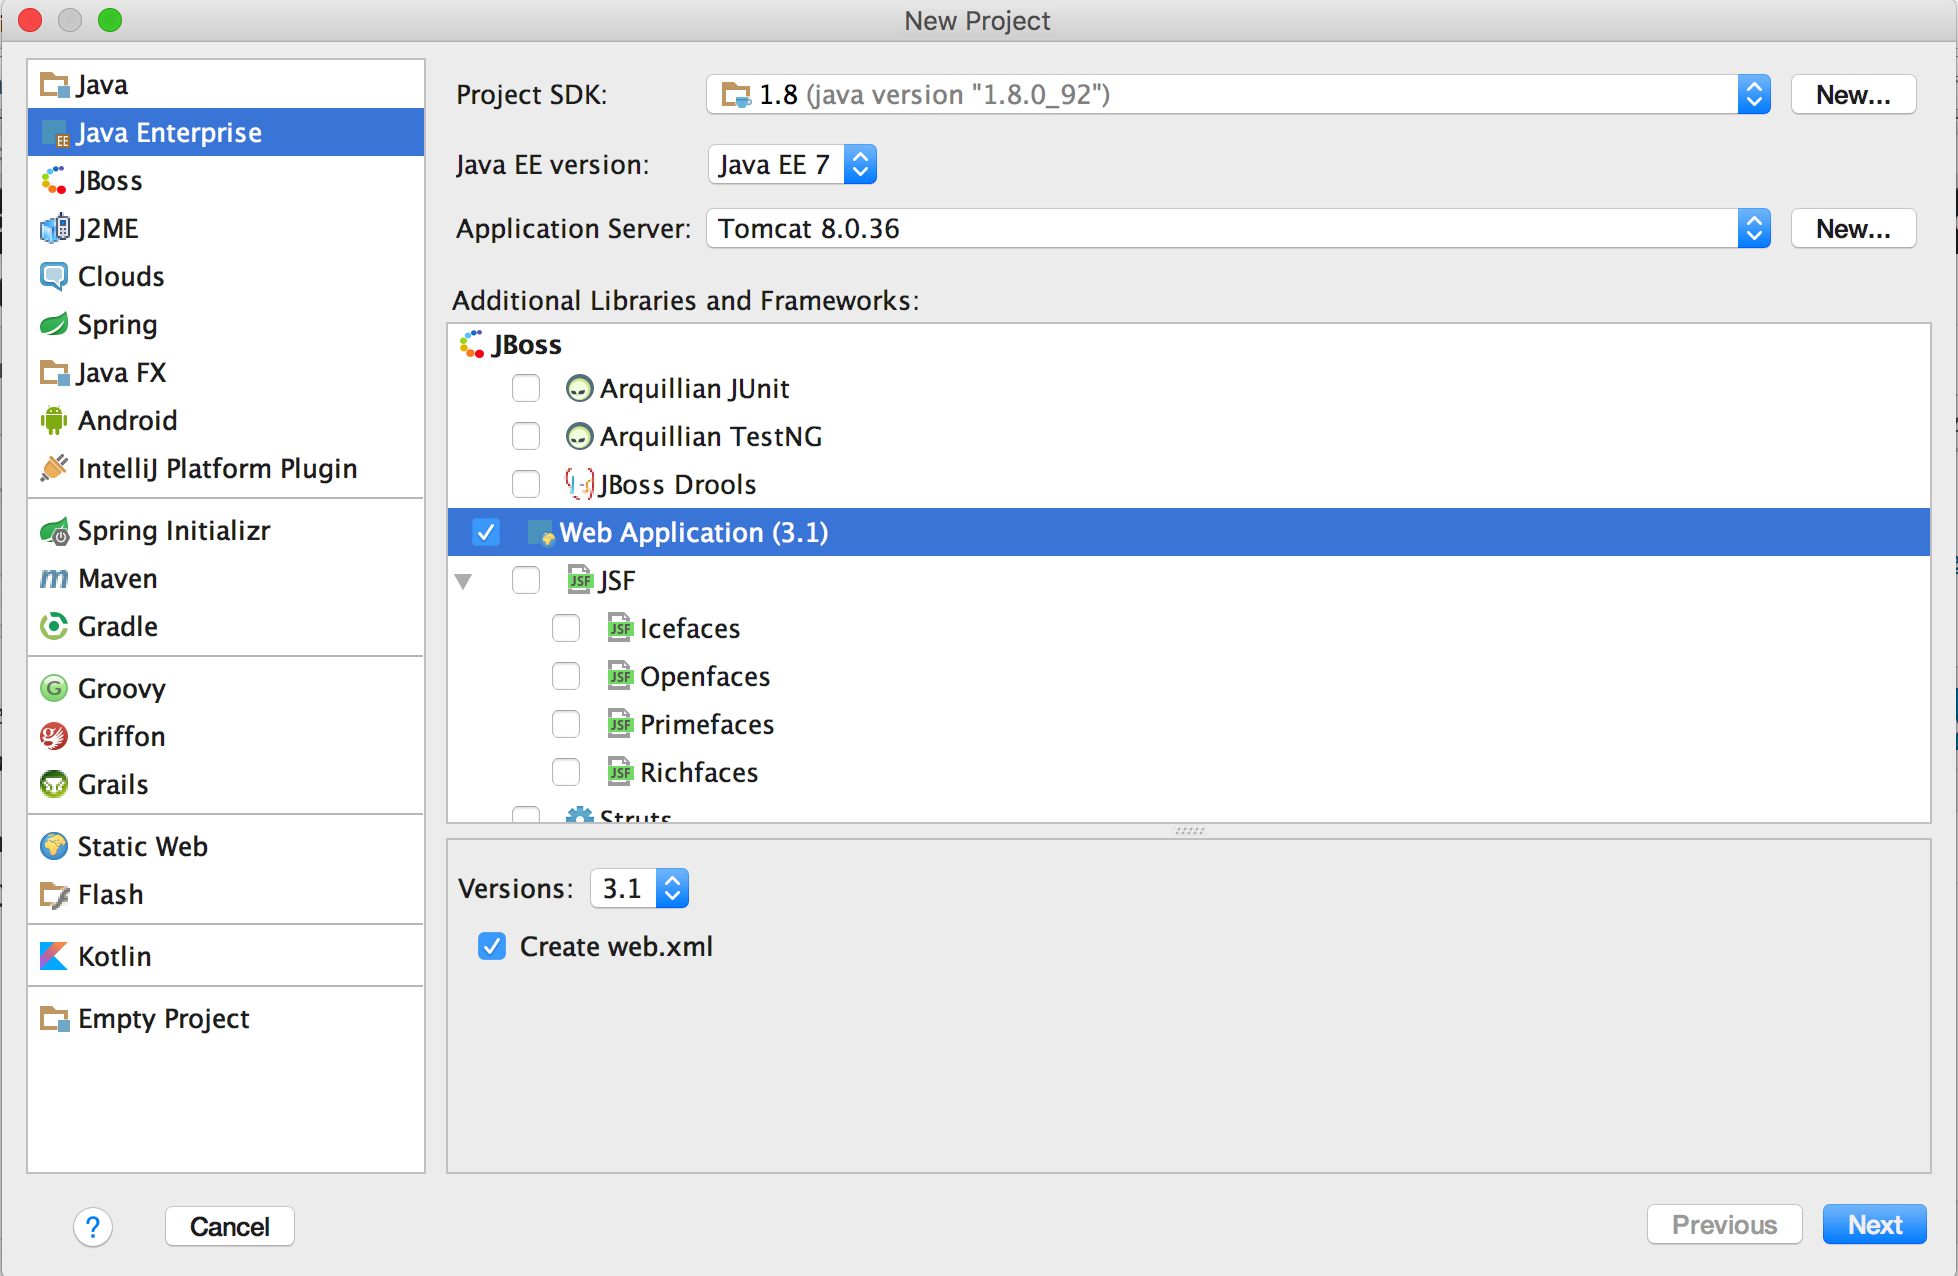Screen dimensions: 1958x1276
Task: Click the Android robot icon
Action: 54,421
